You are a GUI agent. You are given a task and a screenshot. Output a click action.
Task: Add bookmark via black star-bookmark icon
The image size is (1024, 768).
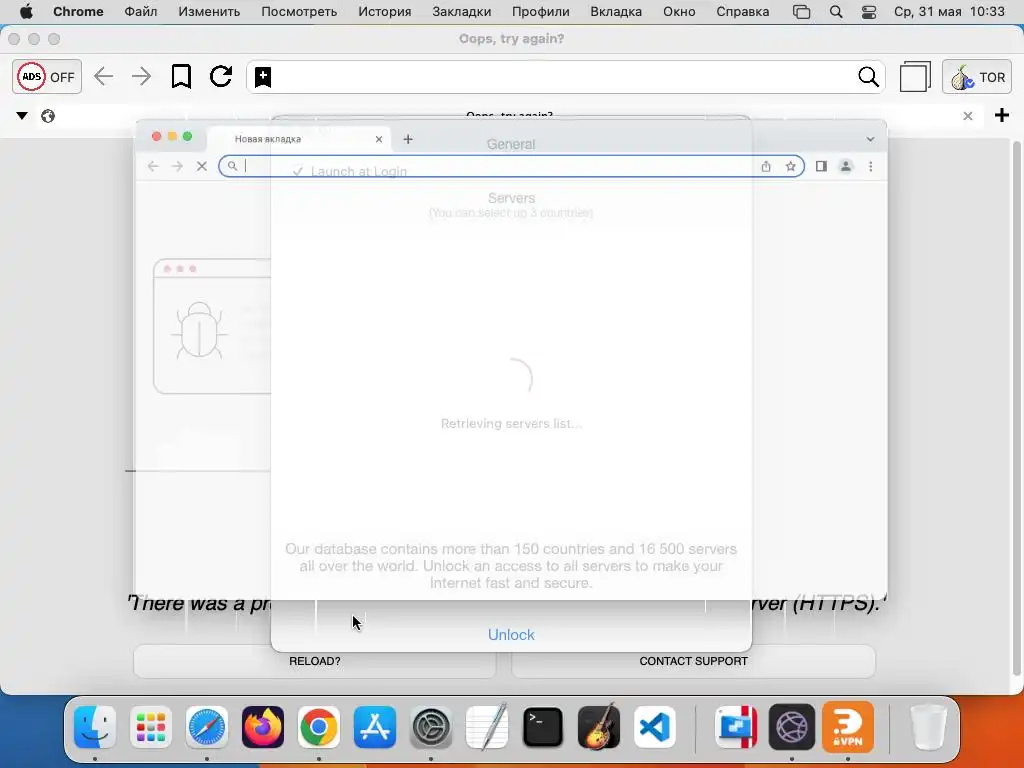click(263, 76)
